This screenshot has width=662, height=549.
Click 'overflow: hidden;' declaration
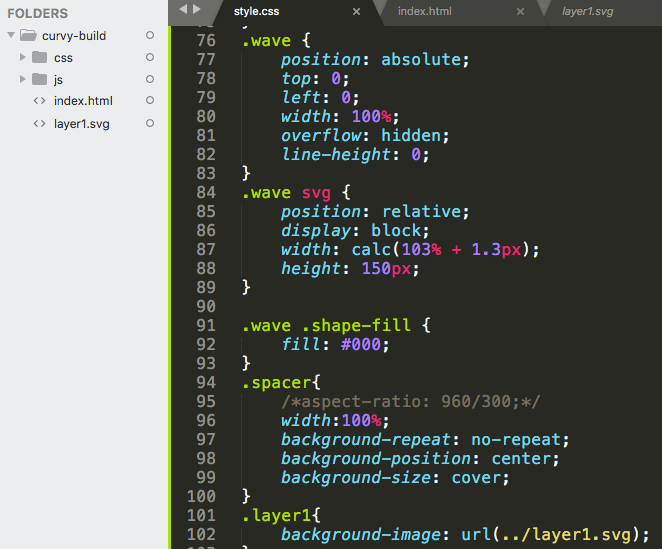[x=365, y=136]
